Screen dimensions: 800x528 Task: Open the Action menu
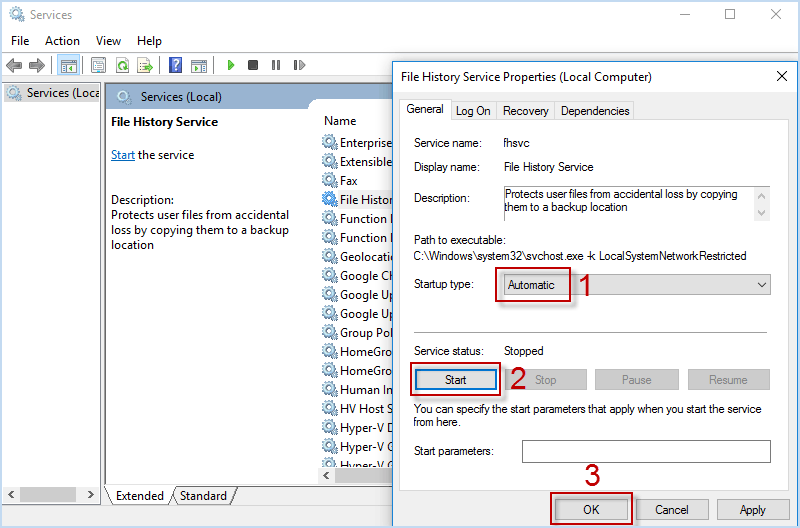pyautogui.click(x=62, y=41)
